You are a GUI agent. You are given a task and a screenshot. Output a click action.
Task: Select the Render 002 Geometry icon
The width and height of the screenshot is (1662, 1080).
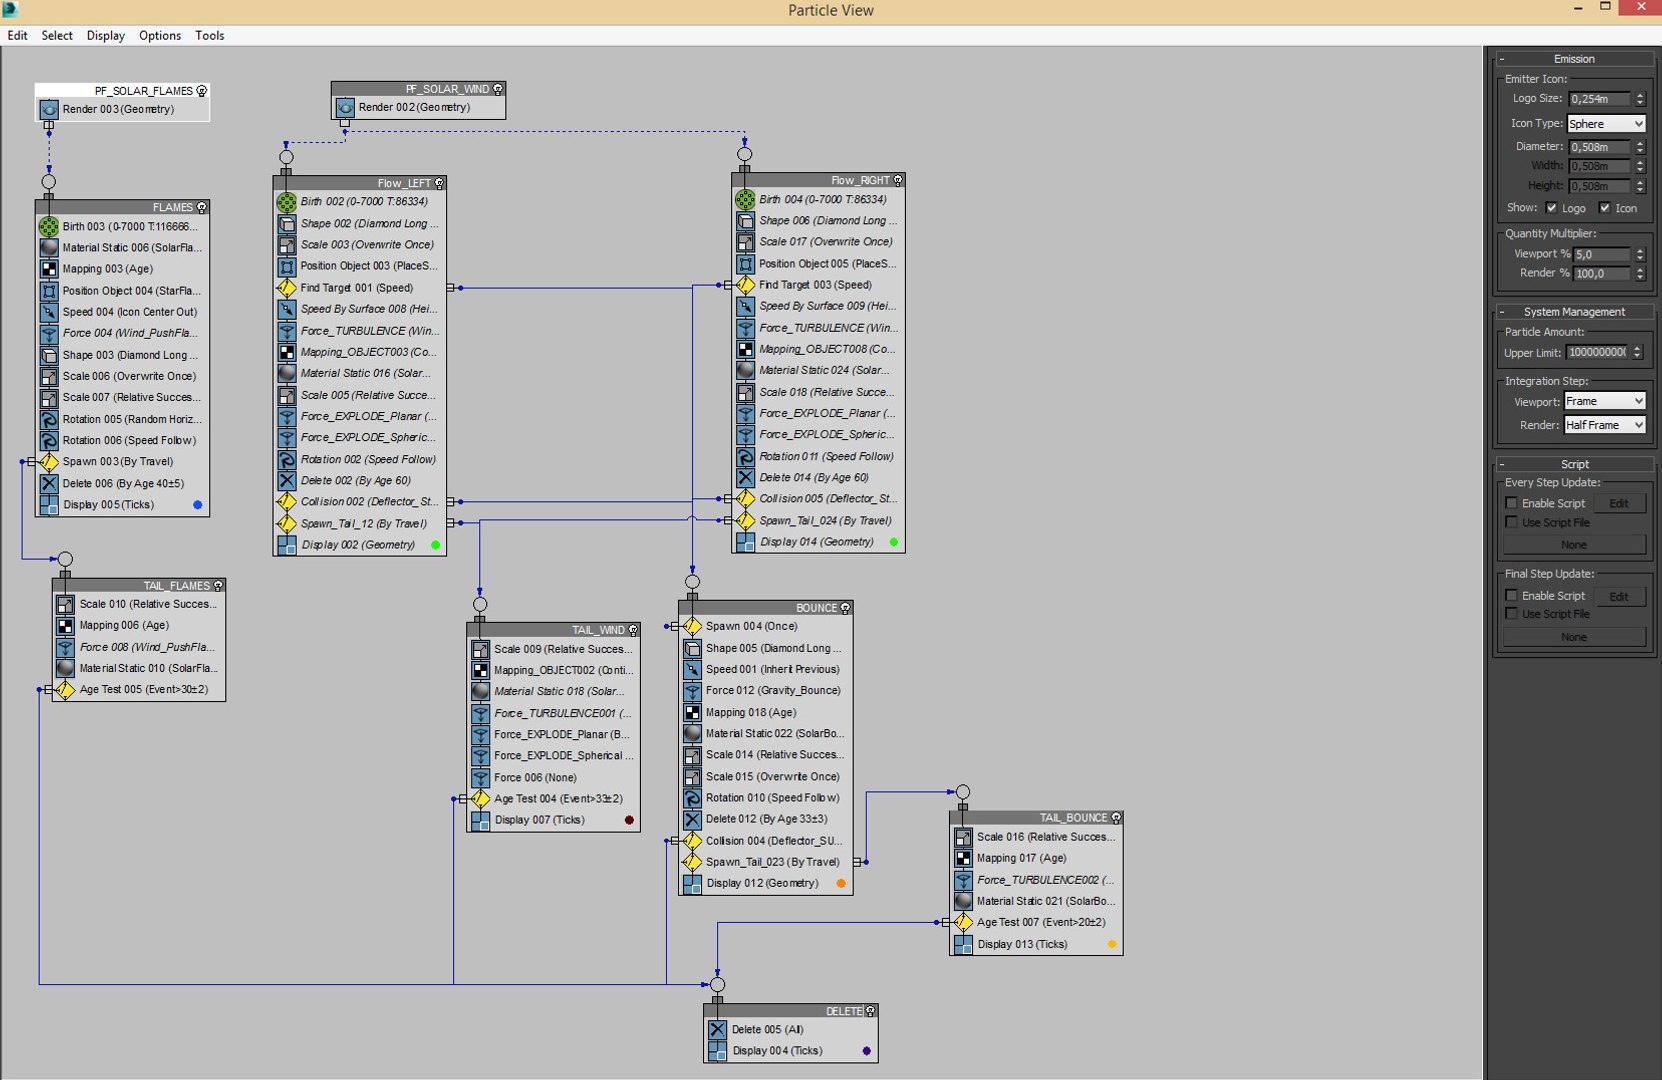point(345,107)
